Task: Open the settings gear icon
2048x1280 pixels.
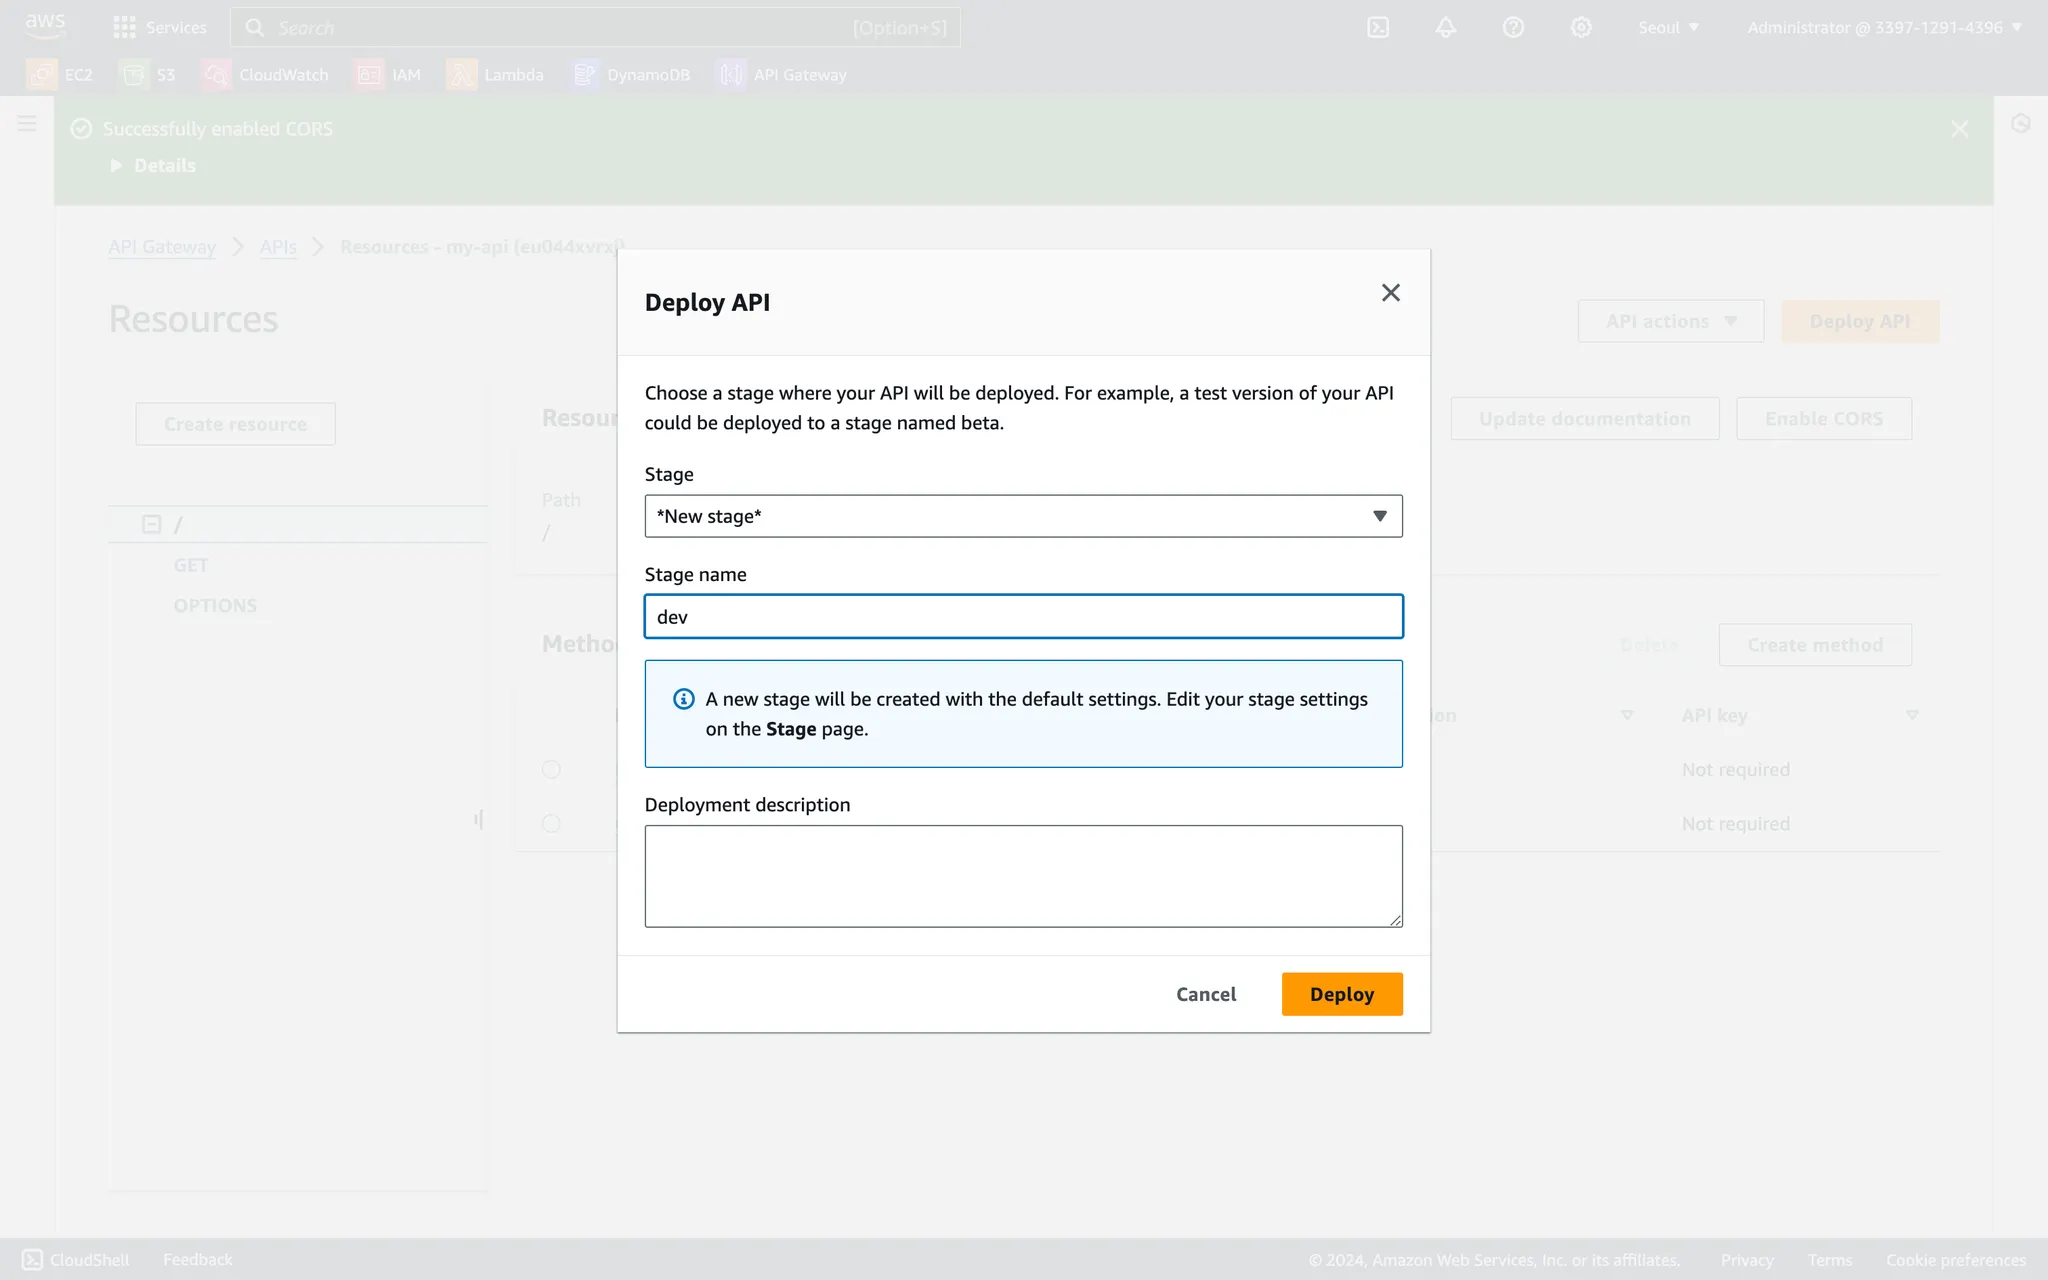Action: point(1581,28)
